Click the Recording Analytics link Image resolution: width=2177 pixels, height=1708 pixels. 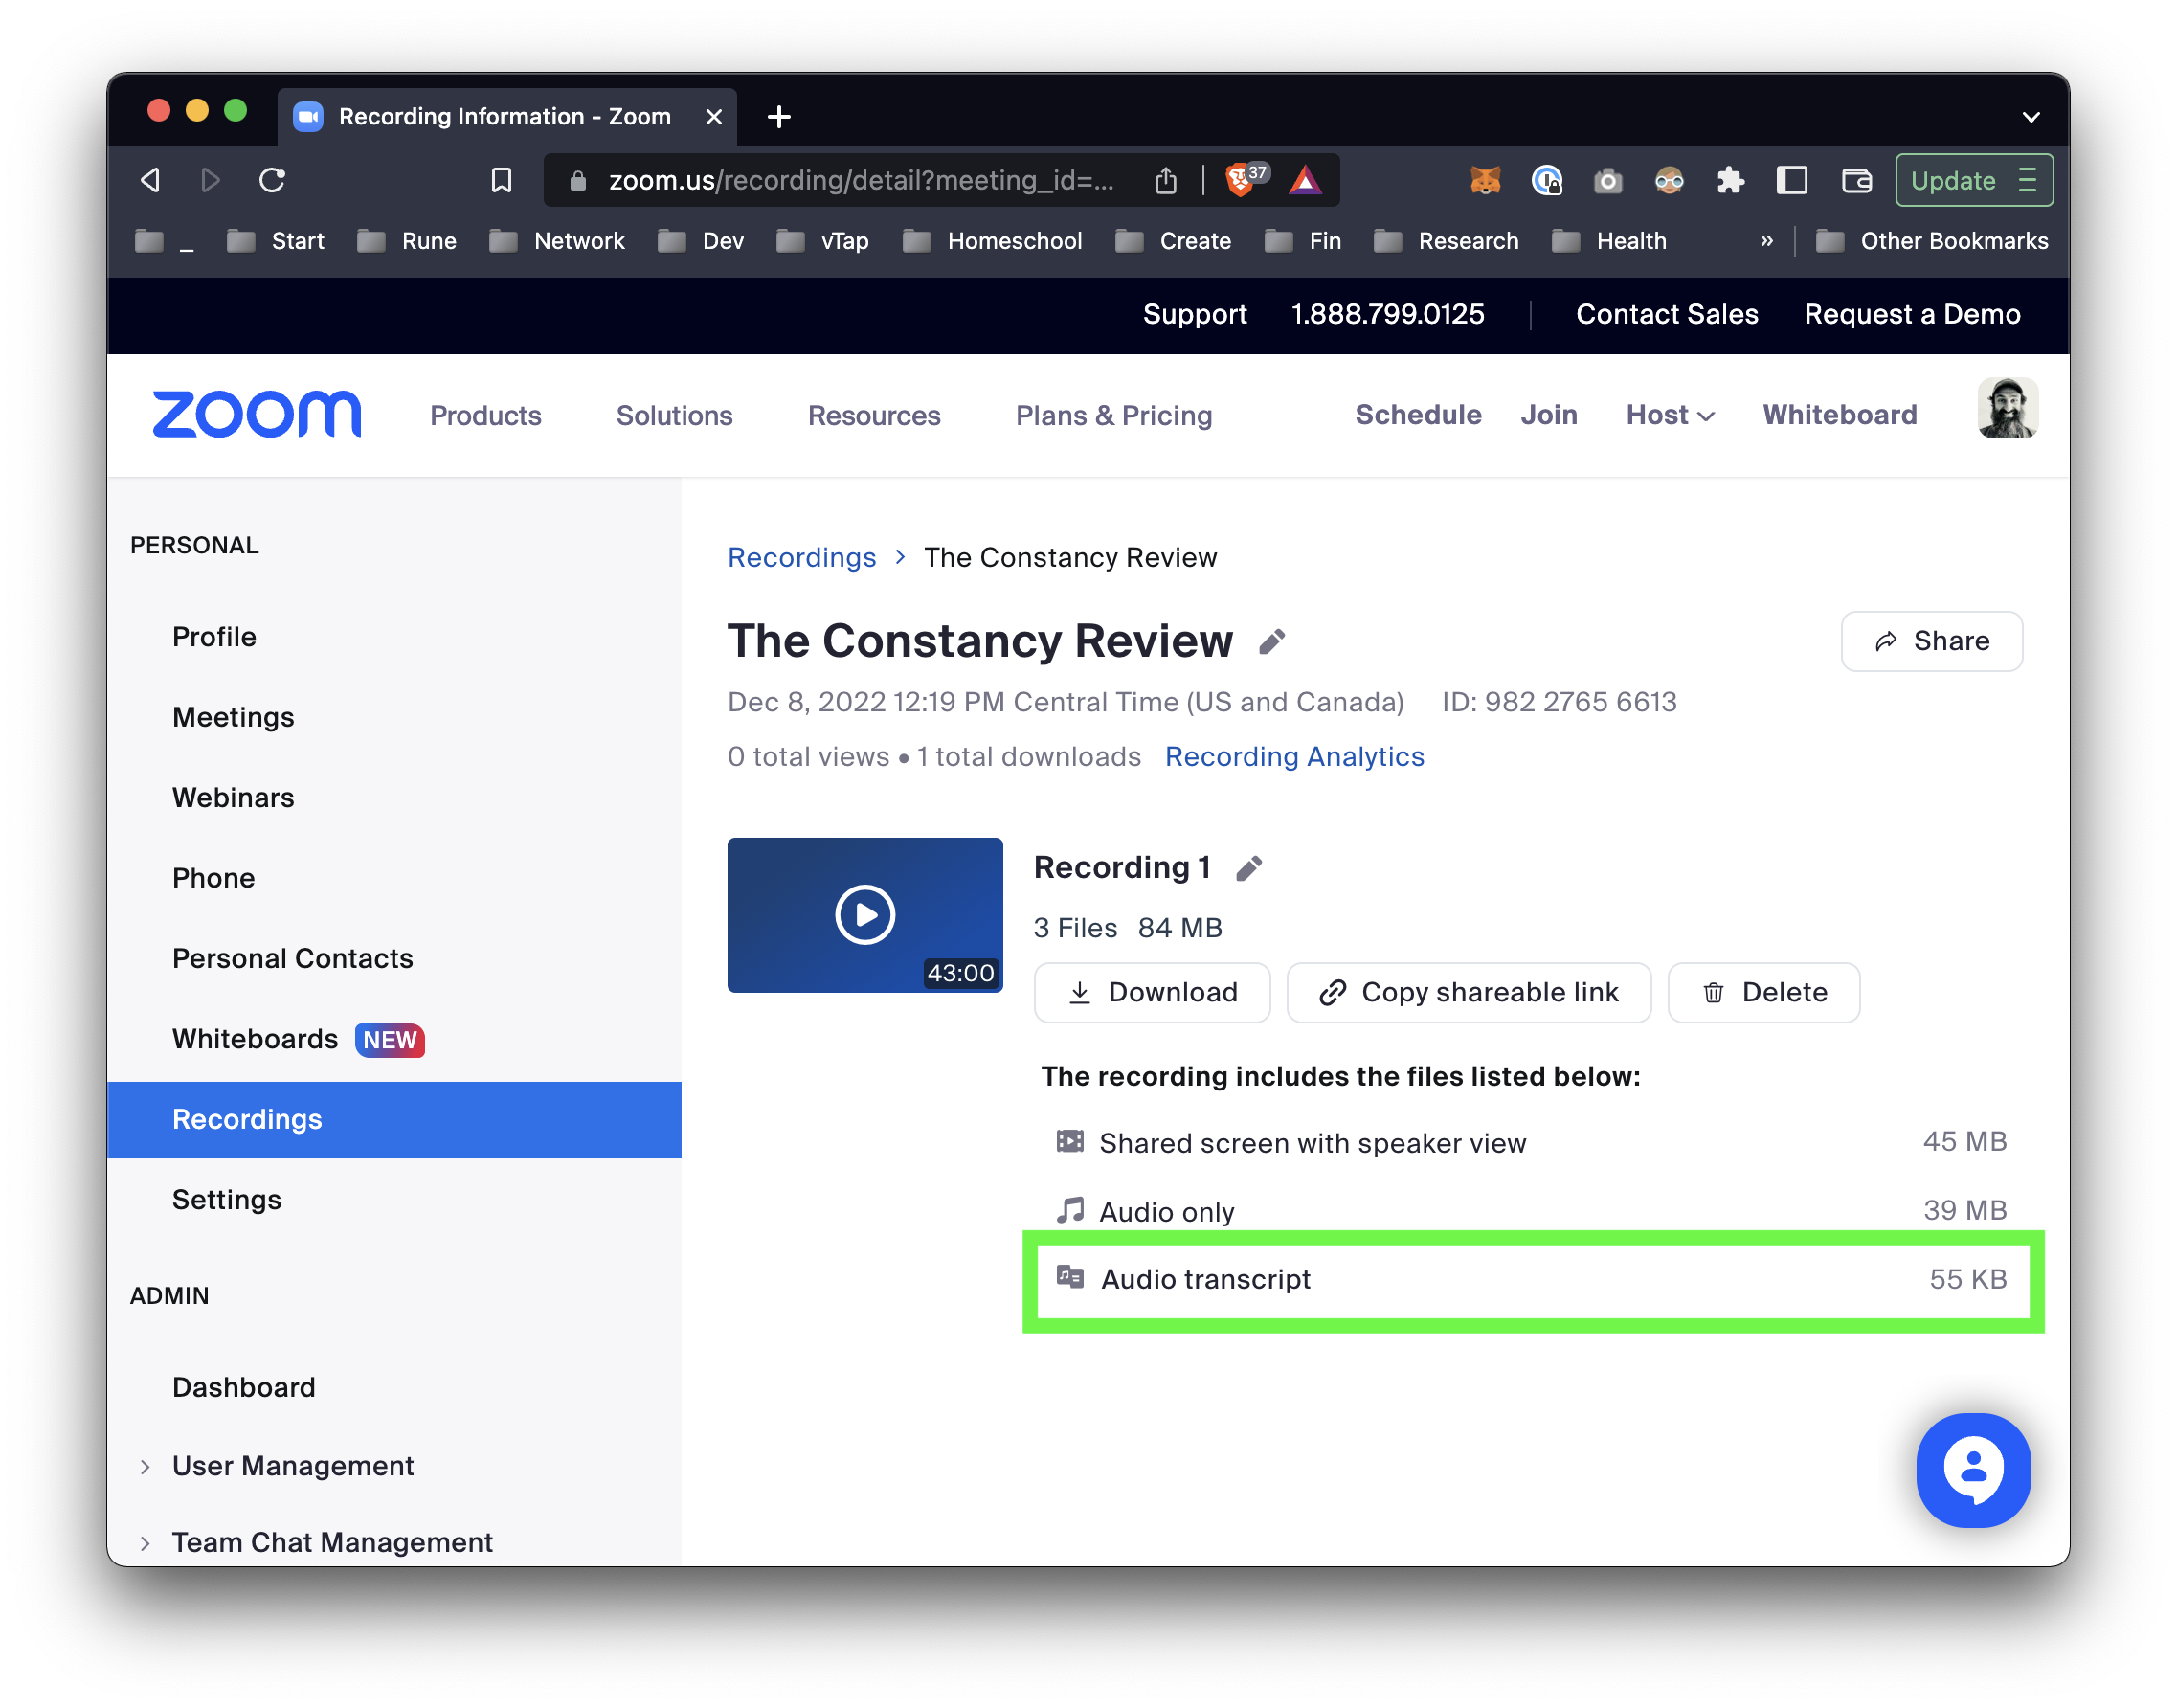click(x=1294, y=757)
